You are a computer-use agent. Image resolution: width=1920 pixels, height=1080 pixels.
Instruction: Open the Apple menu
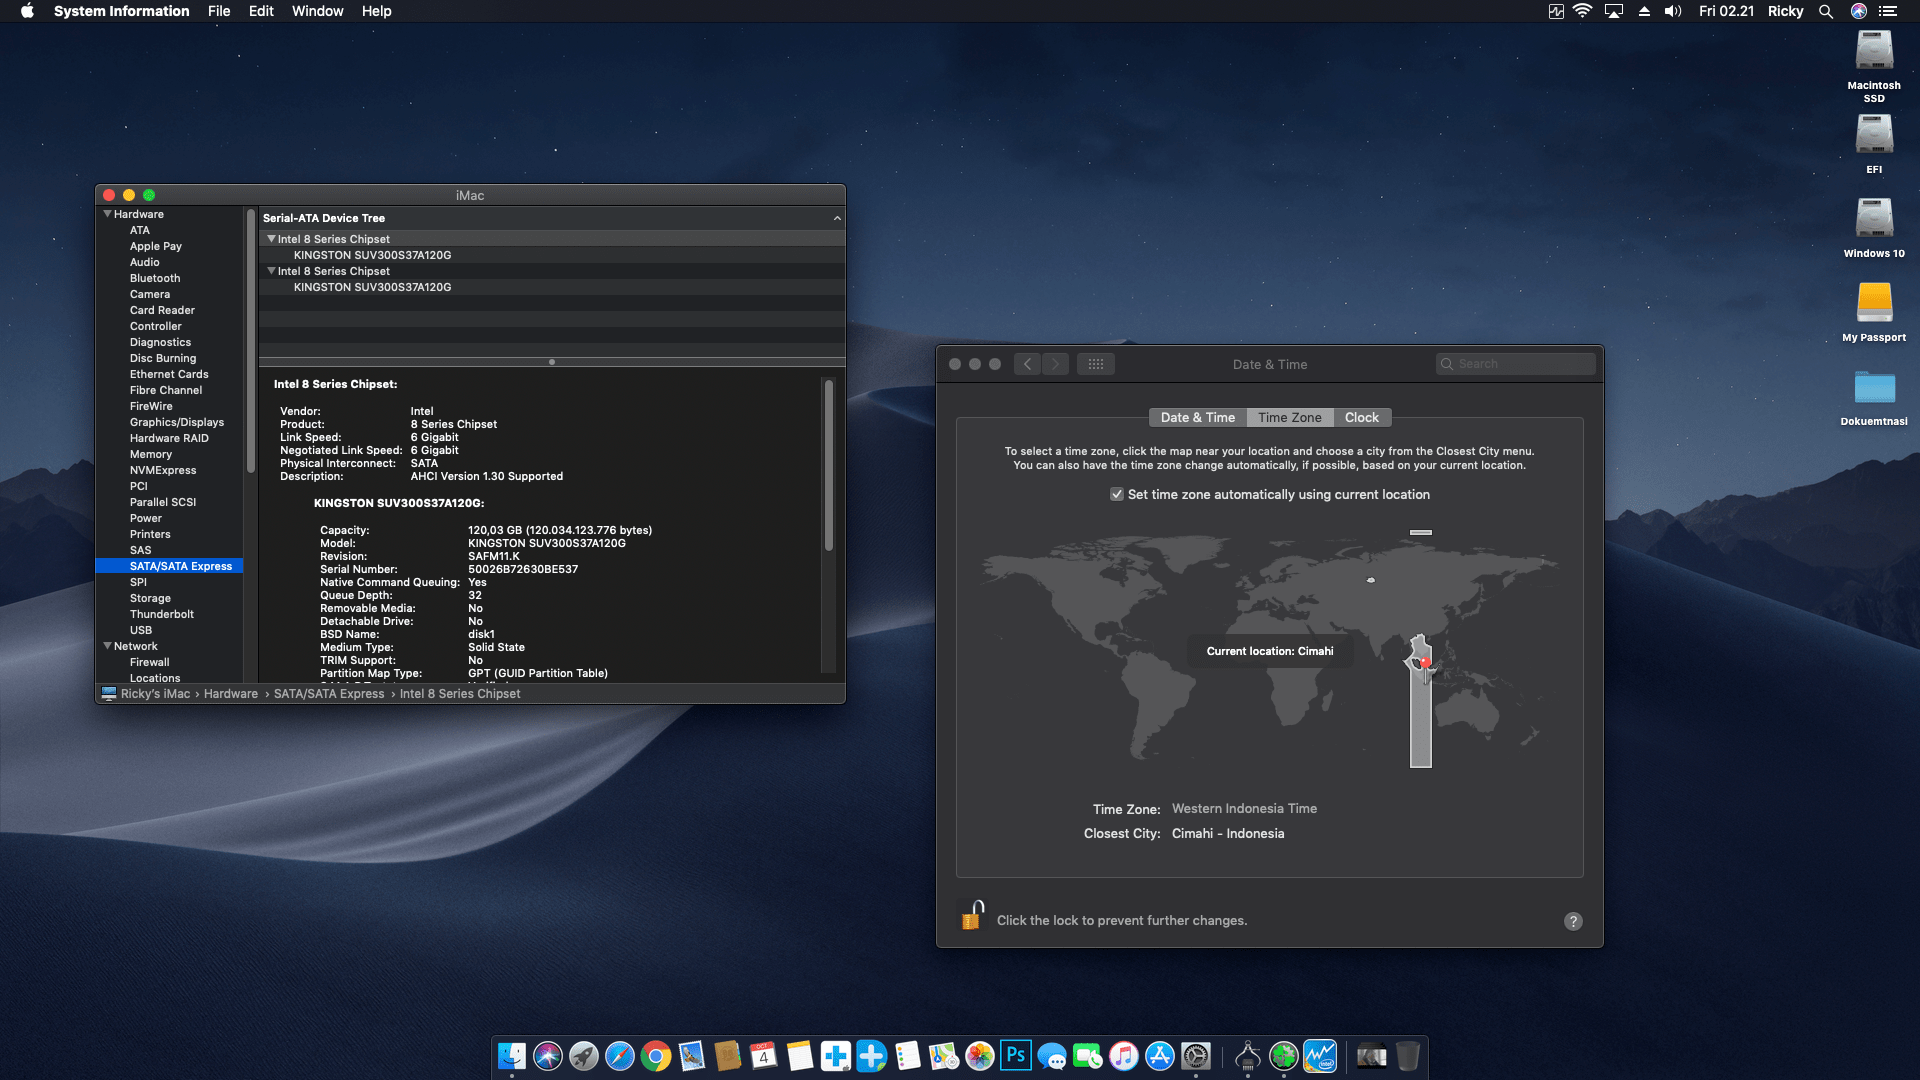[27, 11]
